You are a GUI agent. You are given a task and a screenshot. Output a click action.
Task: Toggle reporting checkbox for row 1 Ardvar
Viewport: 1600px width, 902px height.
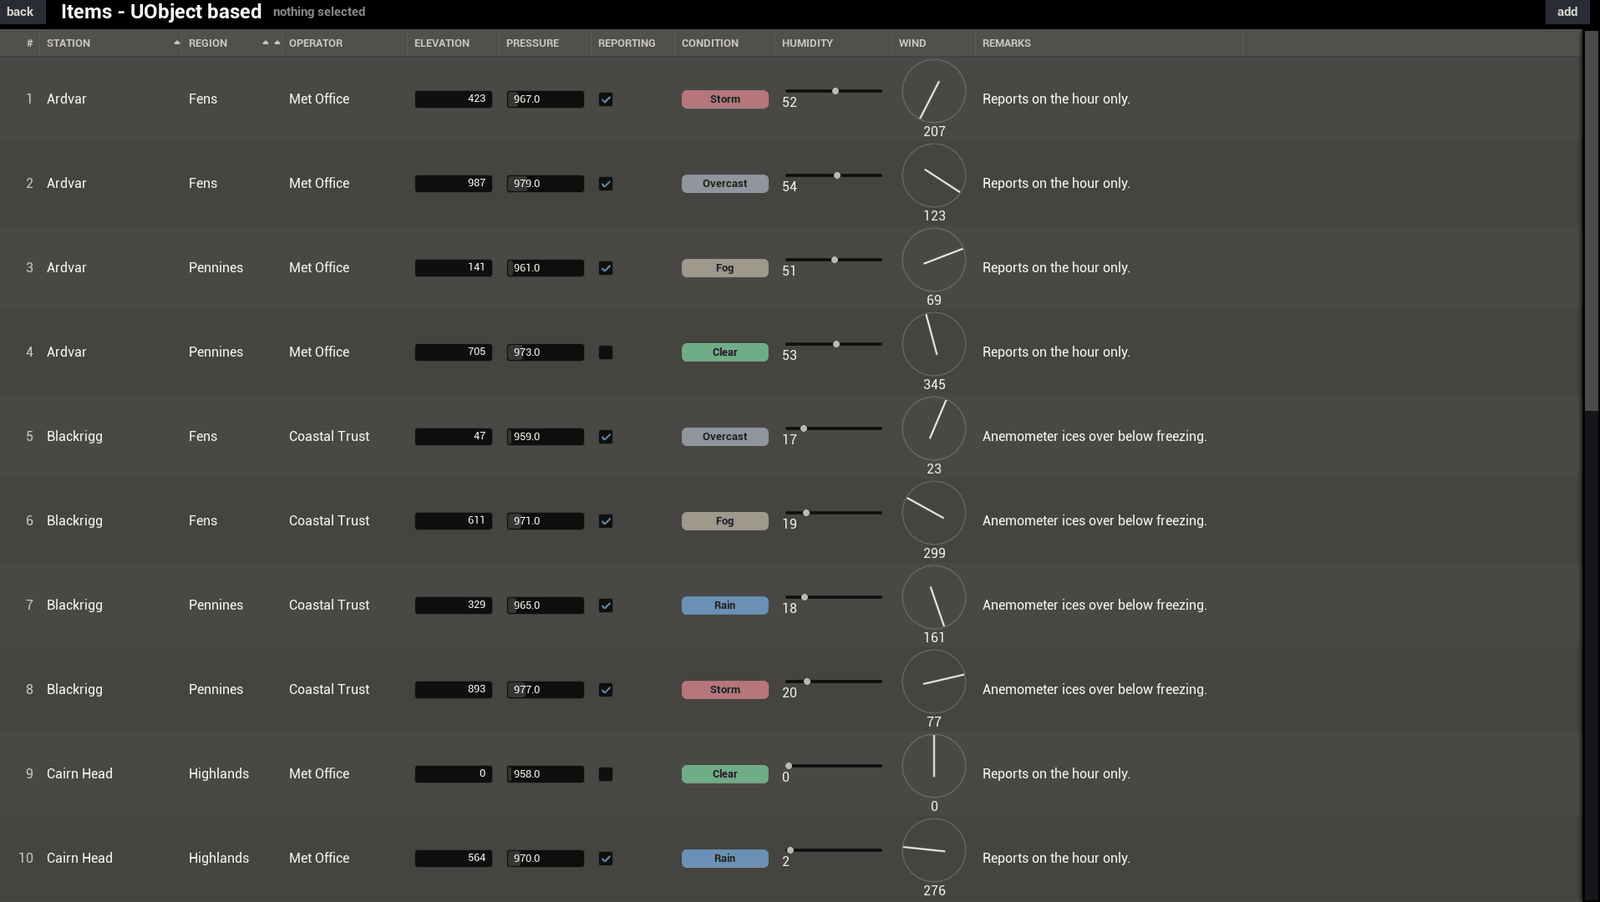pos(606,99)
